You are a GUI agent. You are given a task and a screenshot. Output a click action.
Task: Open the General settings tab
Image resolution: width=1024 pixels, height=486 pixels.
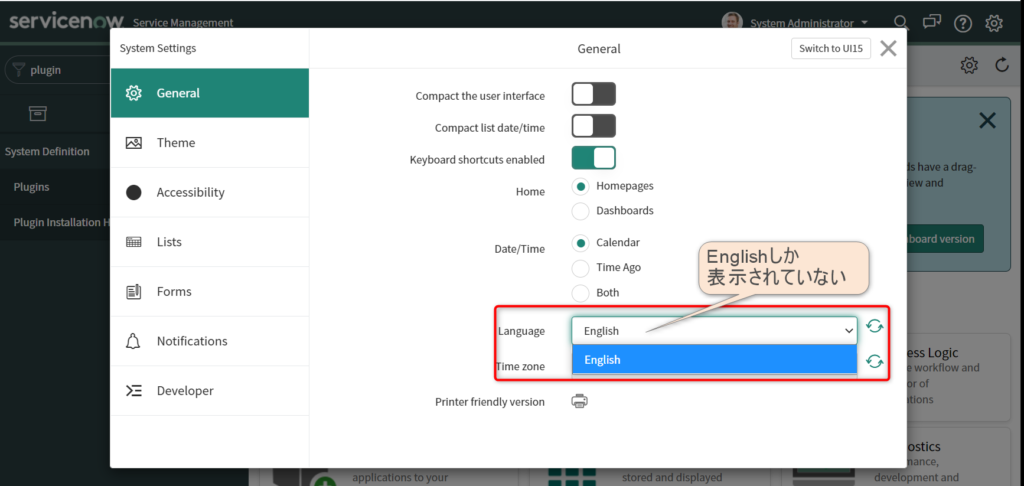click(x=210, y=93)
